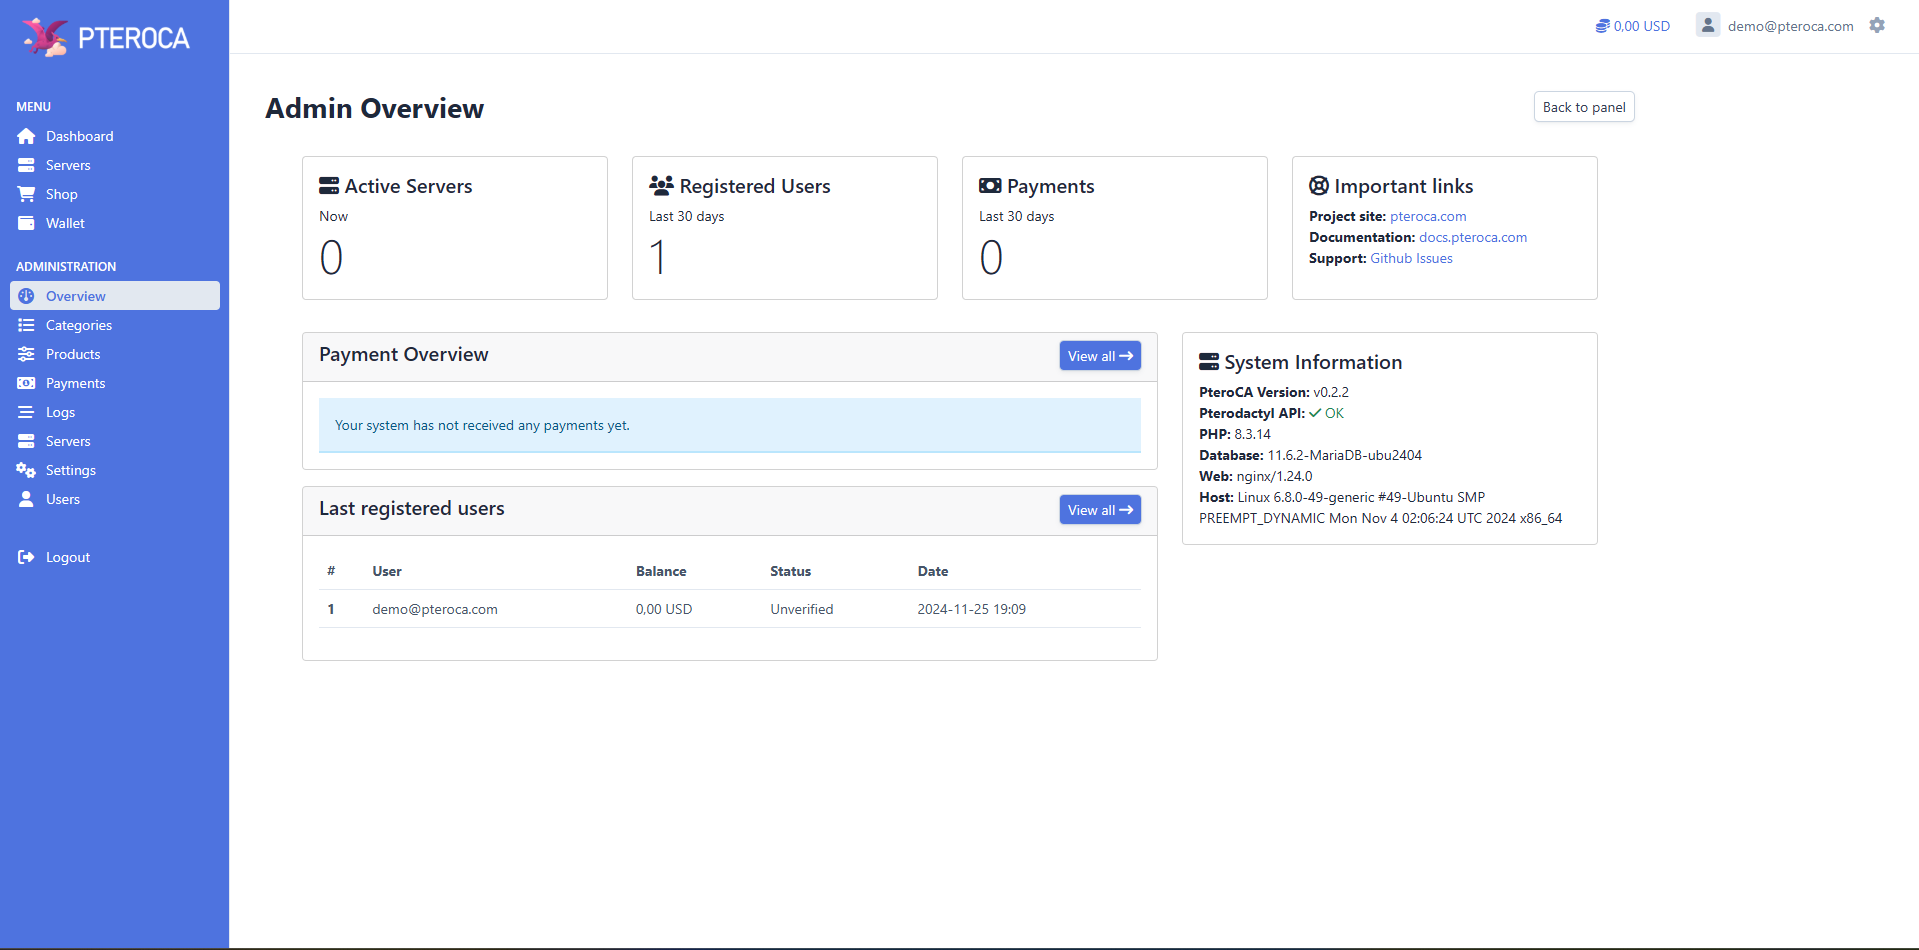Go to Shop page
The height and width of the screenshot is (950, 1919).
62,194
